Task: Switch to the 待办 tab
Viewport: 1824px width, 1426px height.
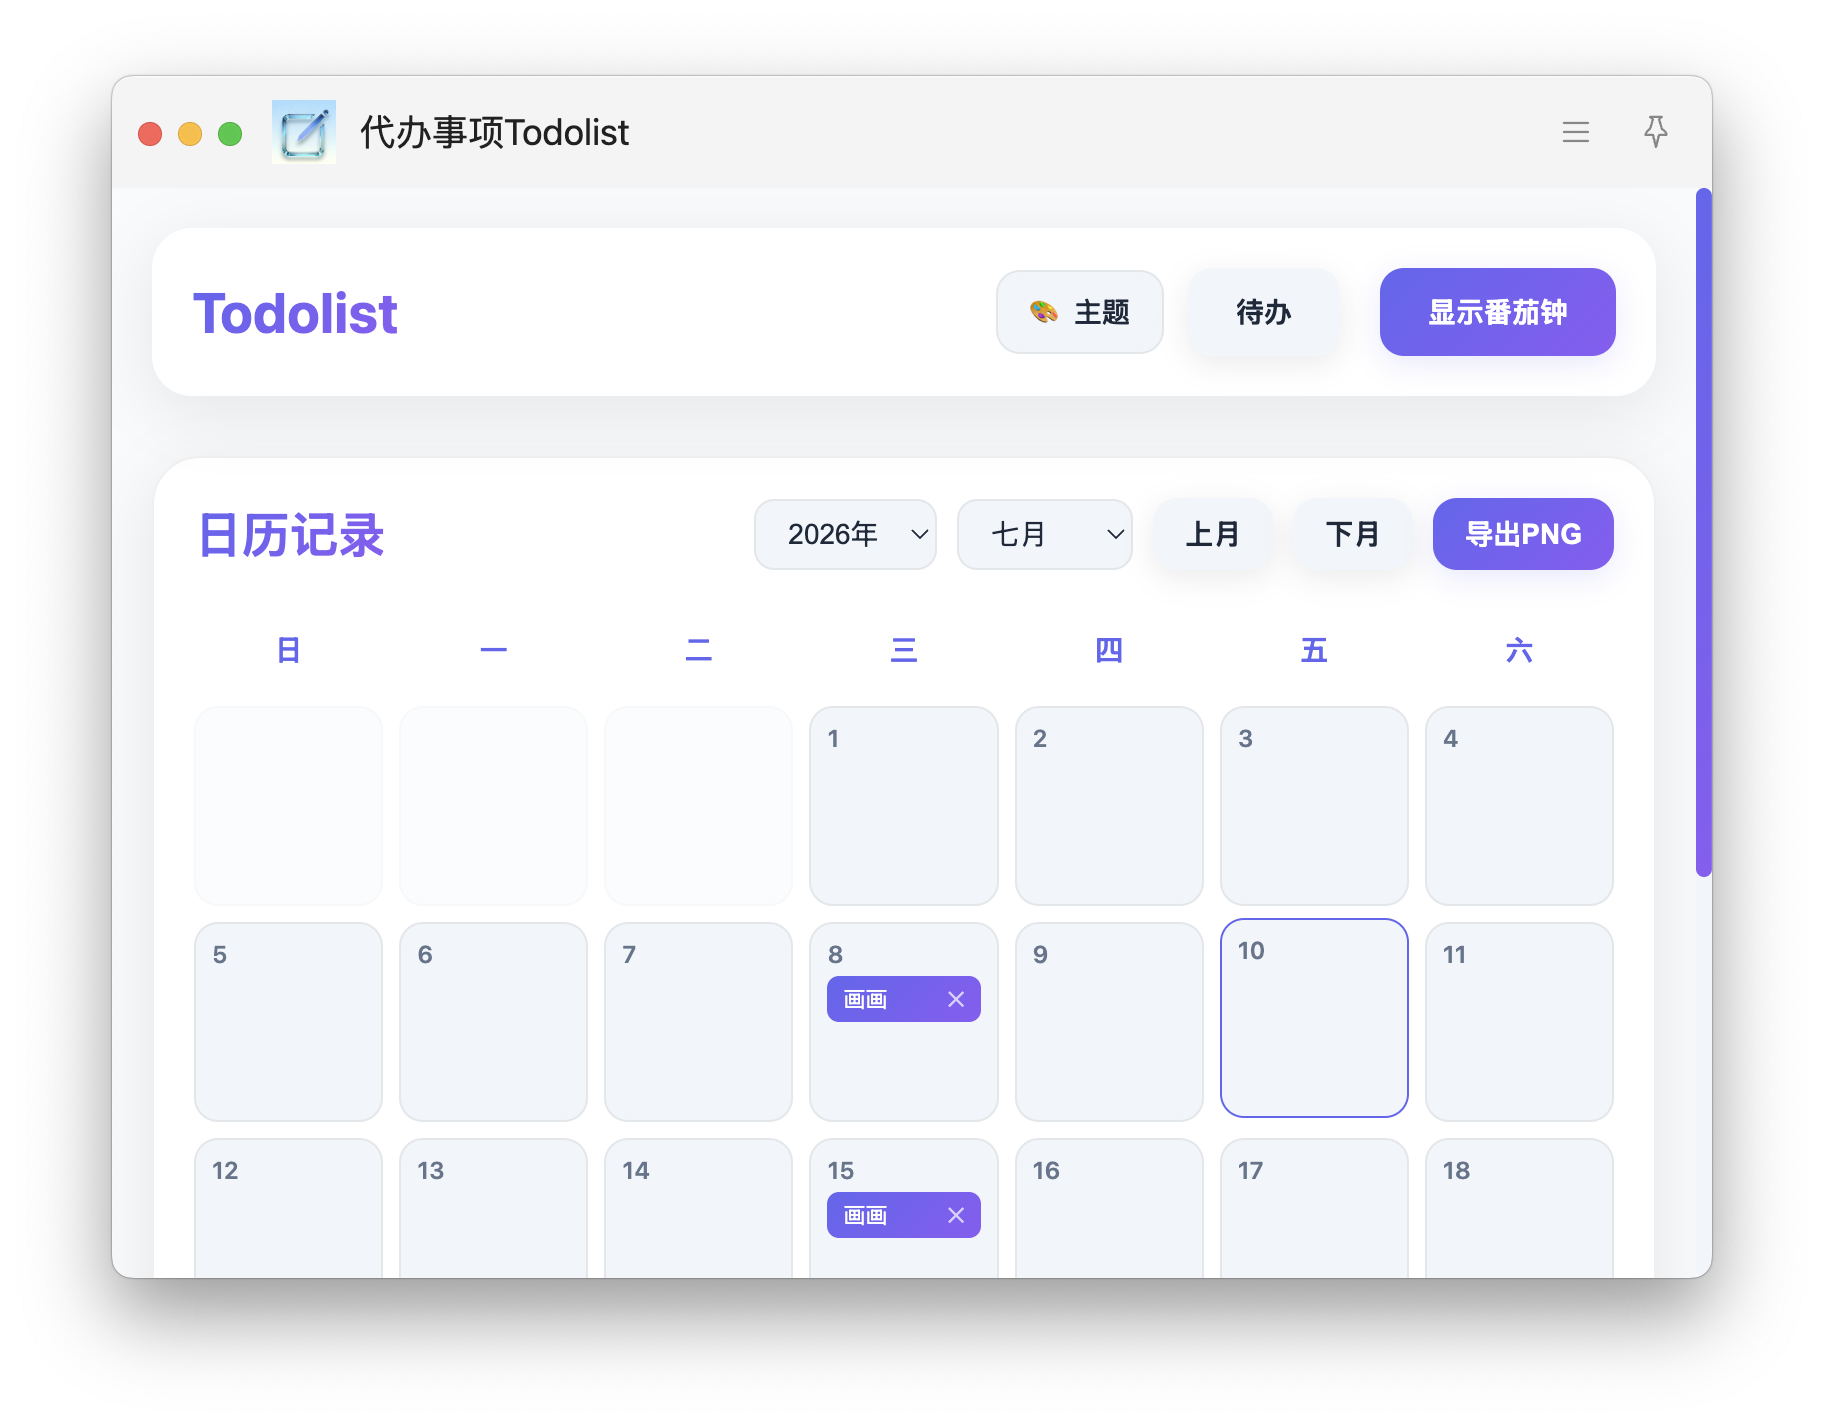Action: coord(1263,312)
